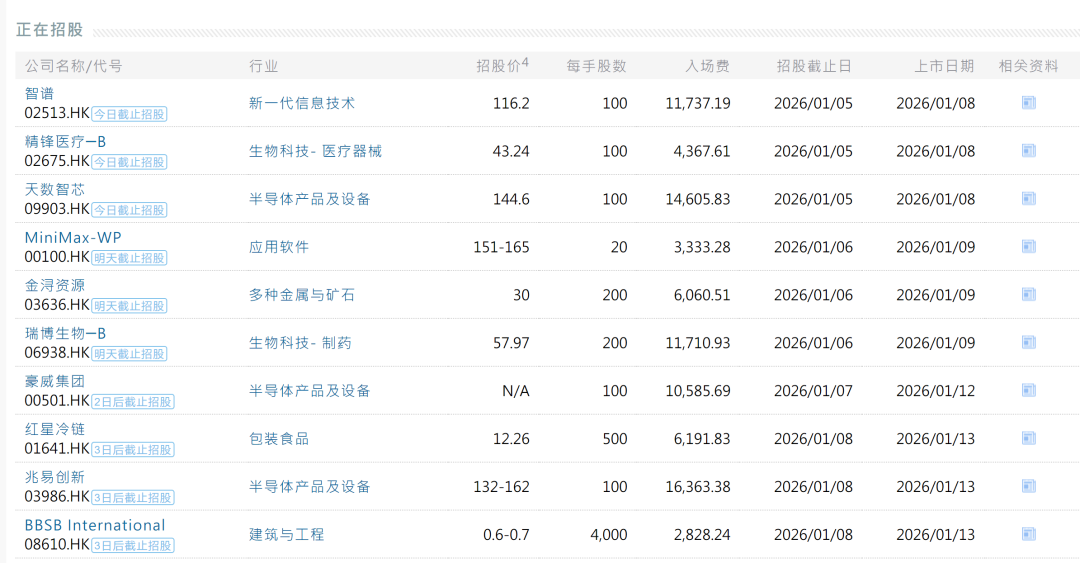Open the BBSB International company link

pos(95,525)
